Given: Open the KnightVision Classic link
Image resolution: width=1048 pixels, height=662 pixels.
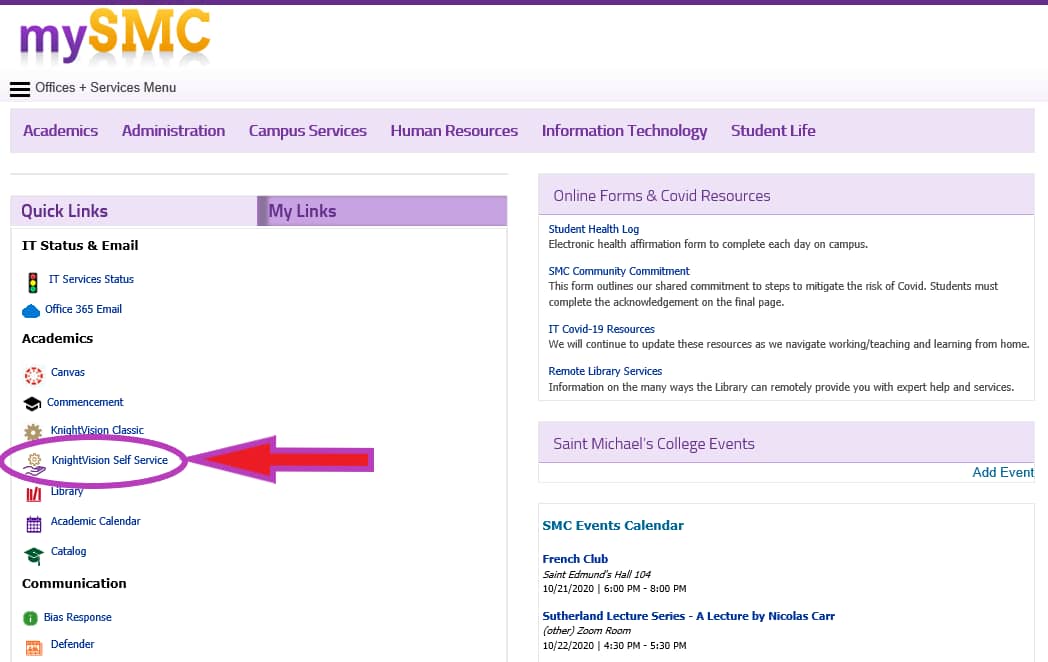Looking at the screenshot, I should click(97, 430).
